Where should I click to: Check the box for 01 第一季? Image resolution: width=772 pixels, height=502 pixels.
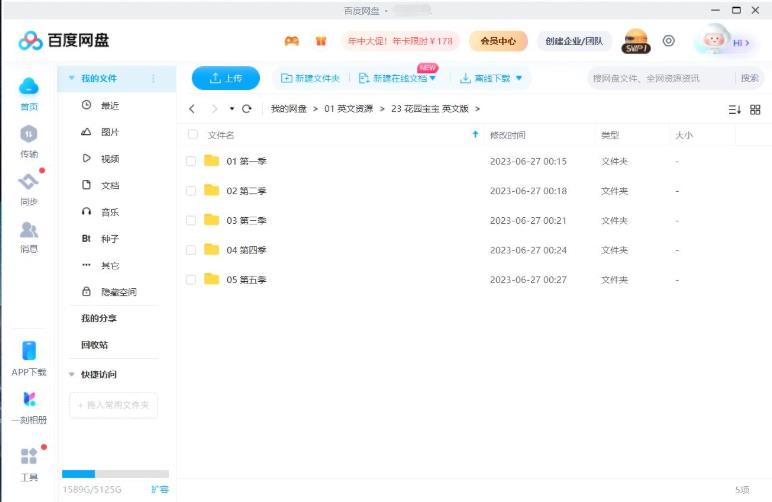(191, 161)
